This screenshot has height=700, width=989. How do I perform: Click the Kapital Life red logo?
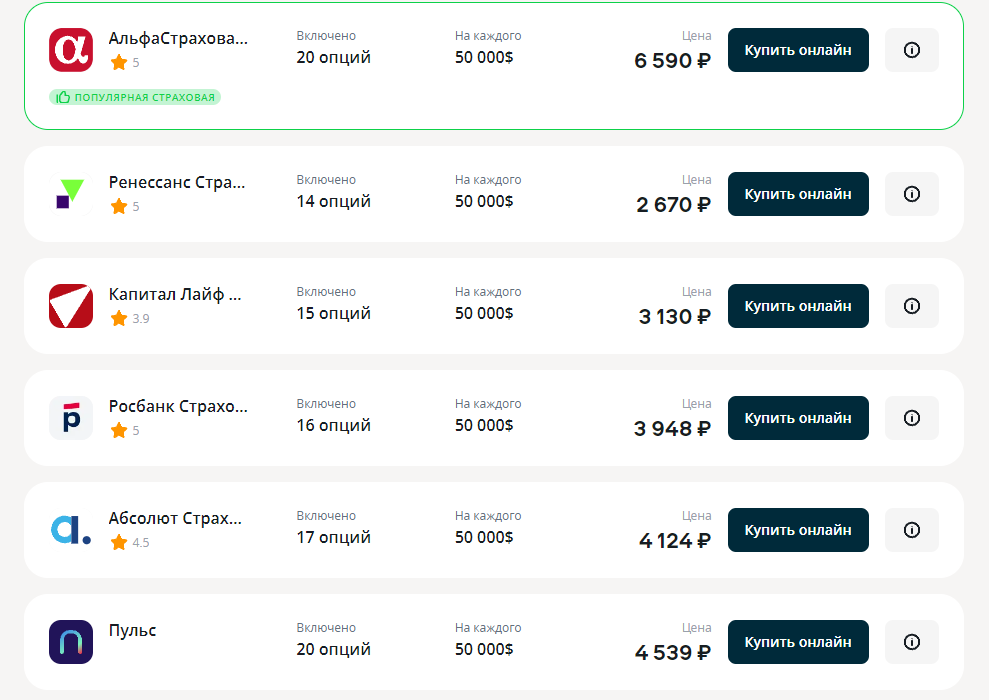click(71, 306)
